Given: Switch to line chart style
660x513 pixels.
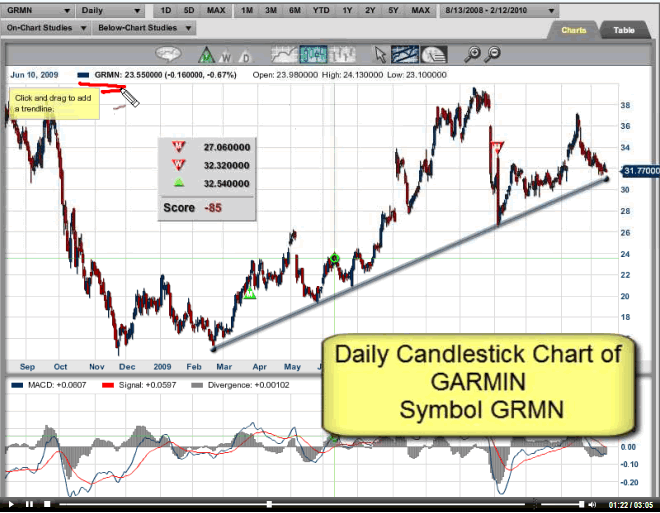Looking at the screenshot, I should click(284, 54).
